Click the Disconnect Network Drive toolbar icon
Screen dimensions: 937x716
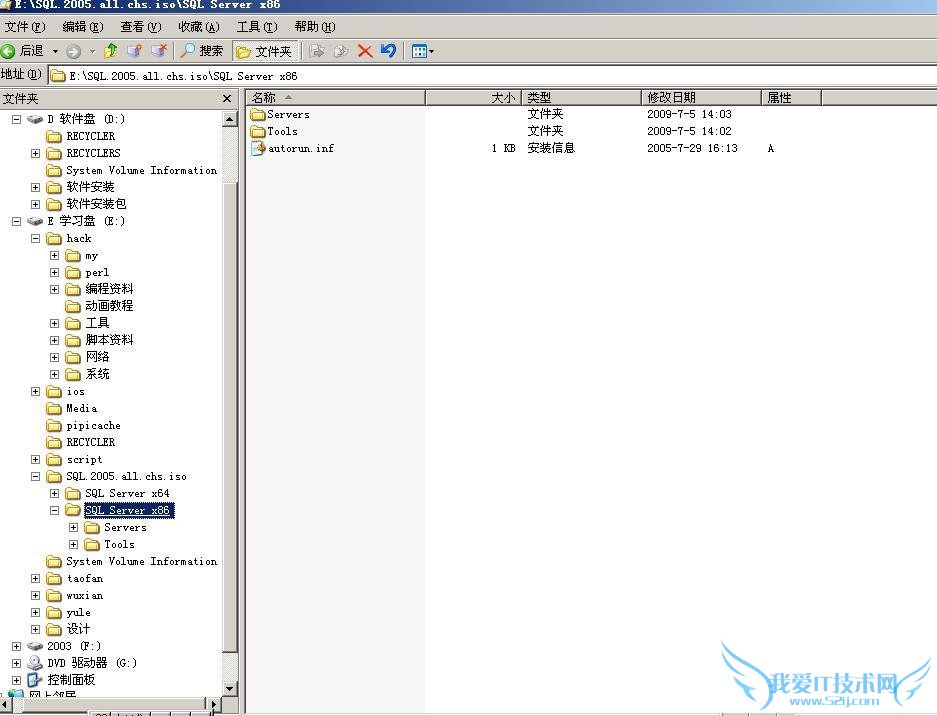(x=159, y=51)
